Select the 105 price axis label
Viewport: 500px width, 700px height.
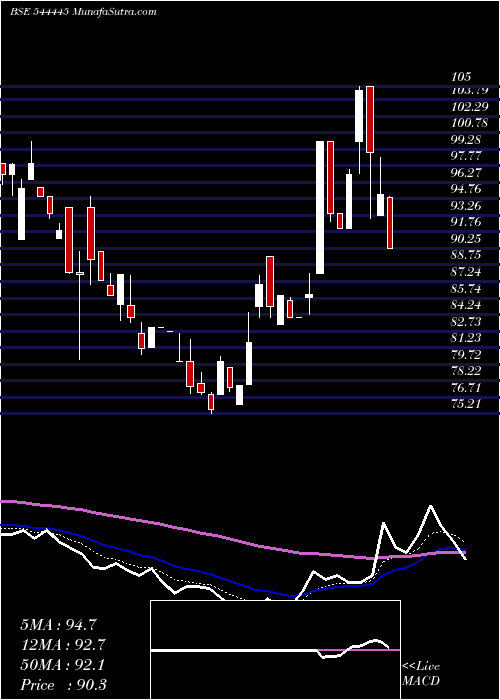[x=461, y=77]
